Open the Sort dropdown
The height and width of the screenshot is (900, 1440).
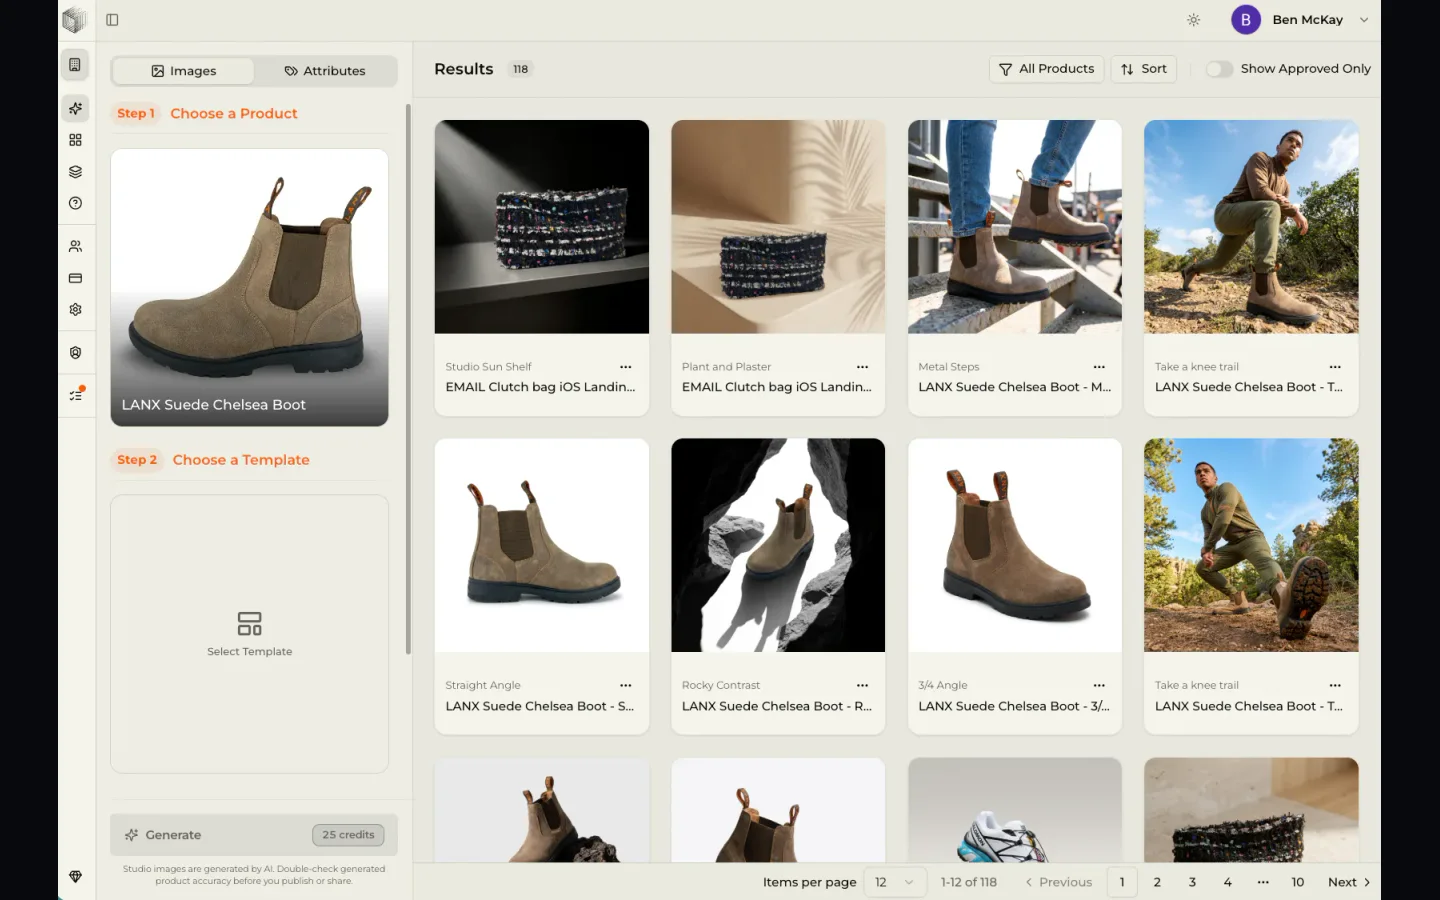pos(1144,69)
